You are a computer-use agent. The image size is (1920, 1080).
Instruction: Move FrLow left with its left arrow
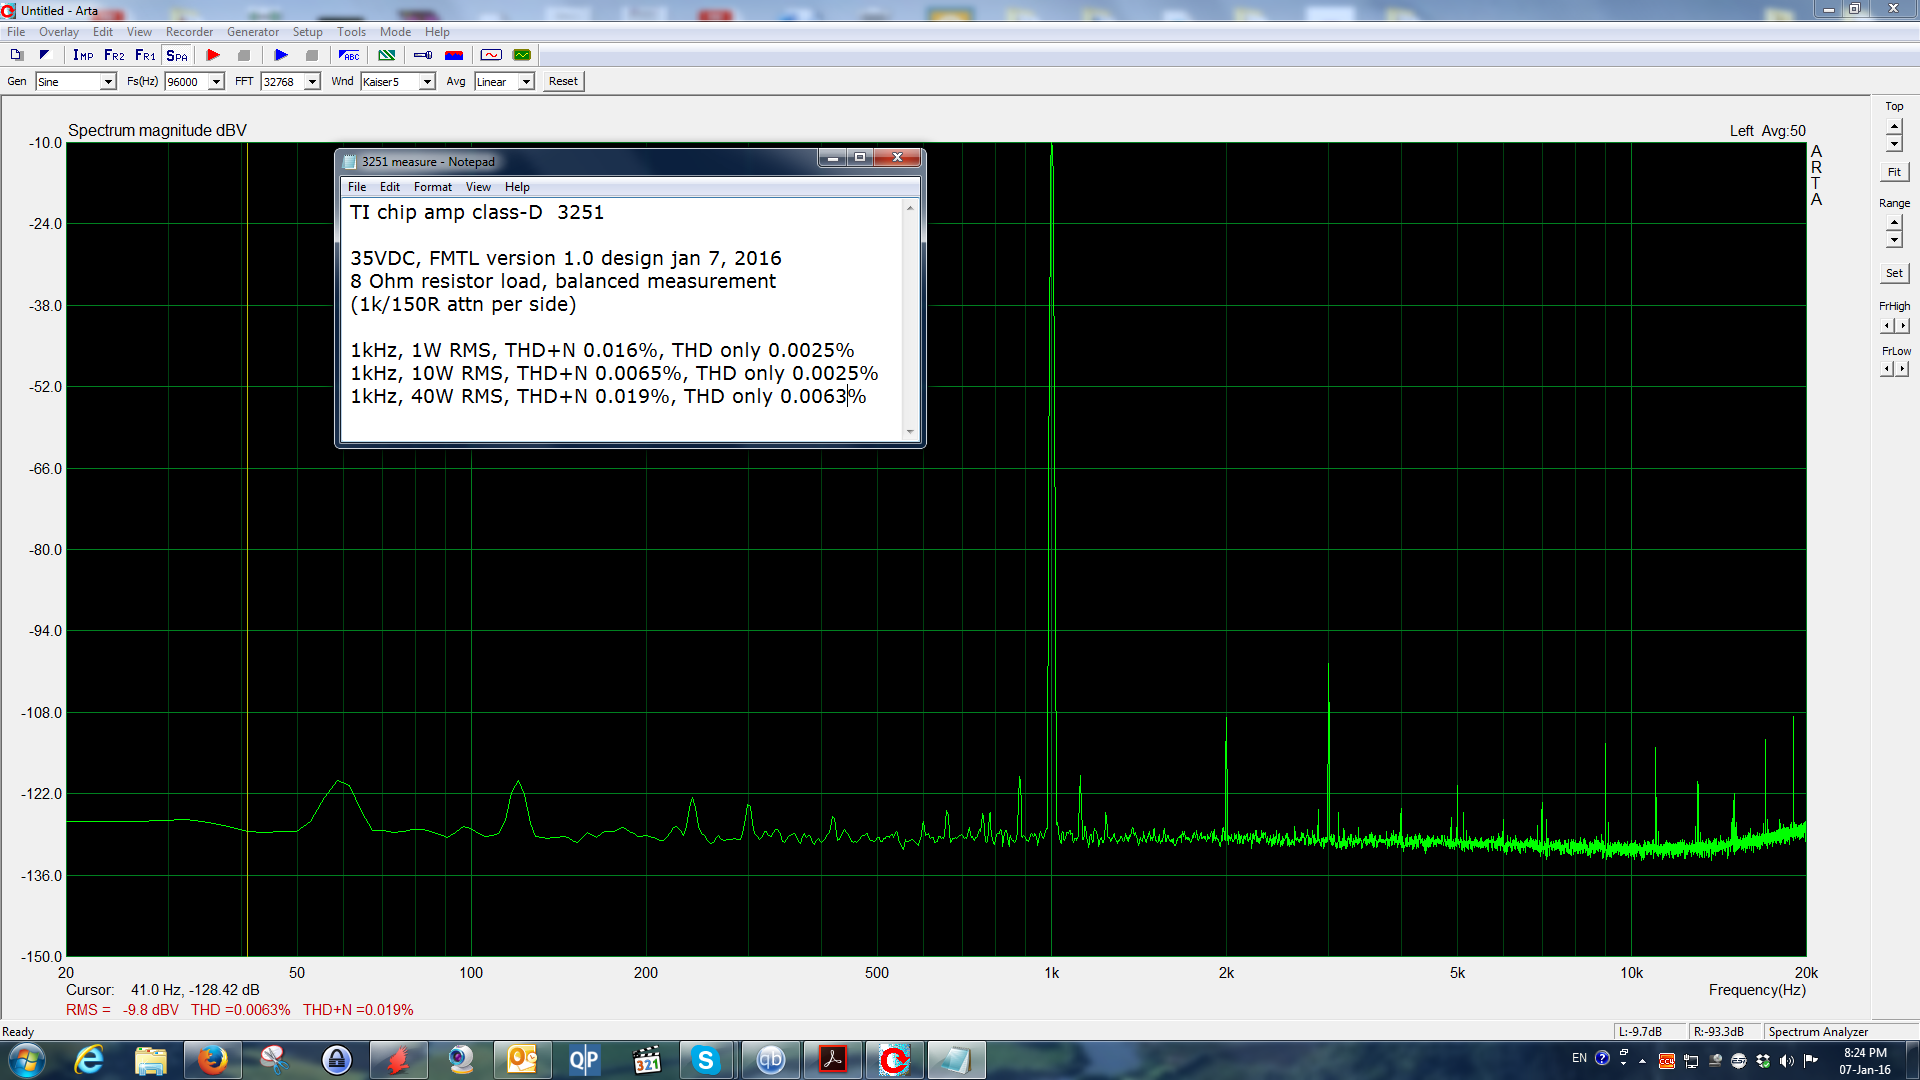pos(1887,369)
